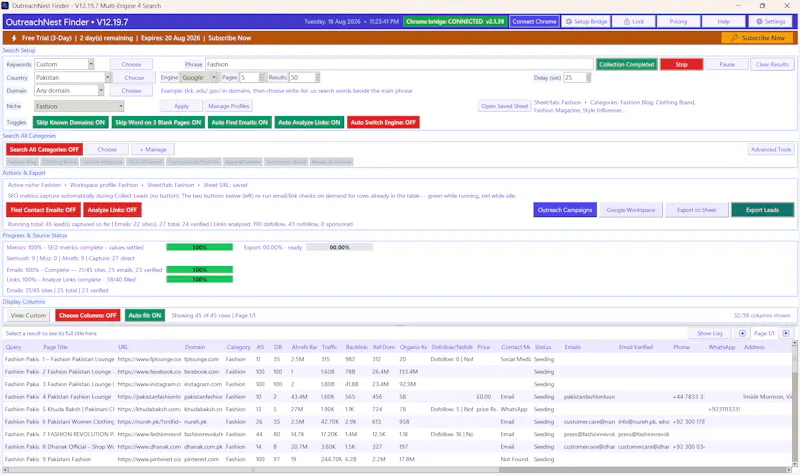This screenshot has height=475, width=800.
Task: Open Settings in the top bar
Action: 770,21
